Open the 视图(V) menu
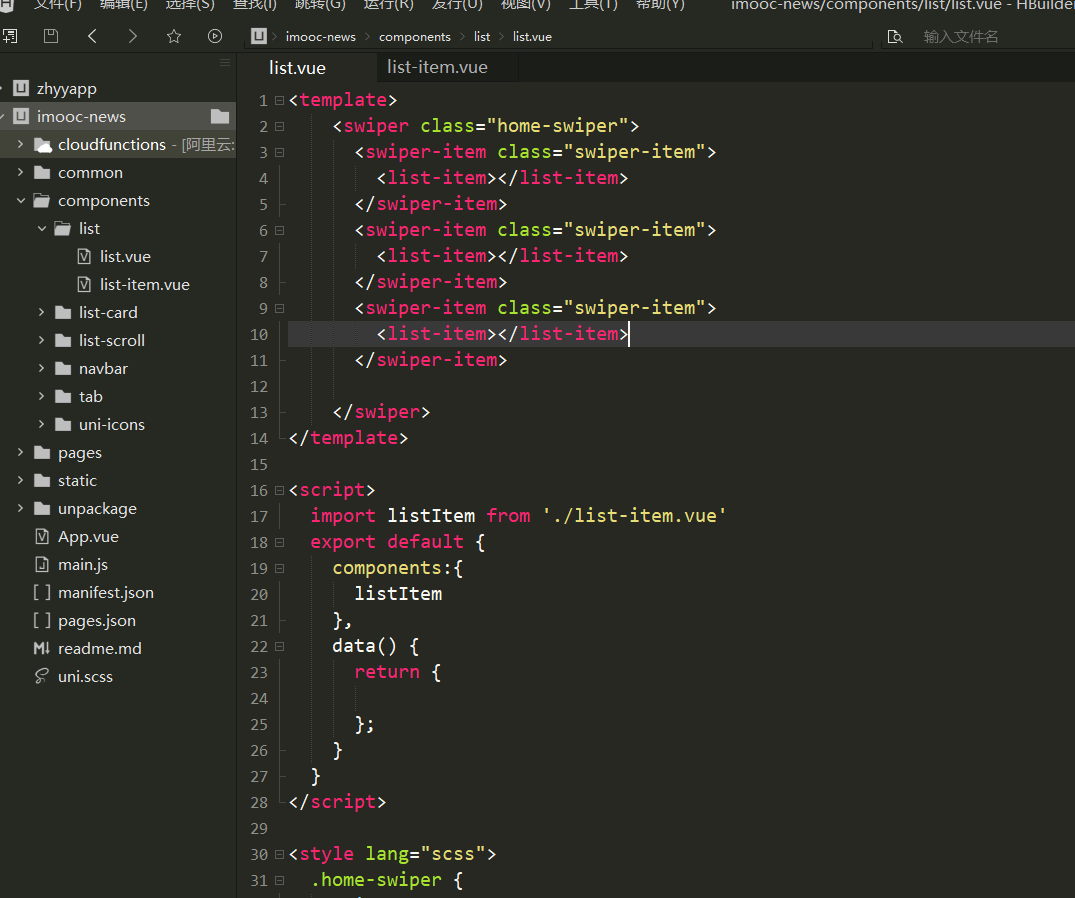1075x898 pixels. coord(526,5)
